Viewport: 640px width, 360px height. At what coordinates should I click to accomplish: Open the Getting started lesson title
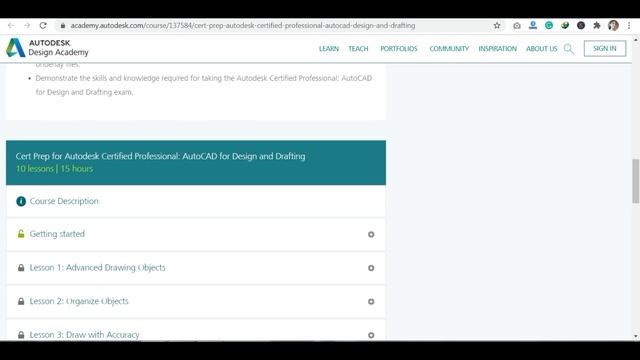click(x=57, y=234)
